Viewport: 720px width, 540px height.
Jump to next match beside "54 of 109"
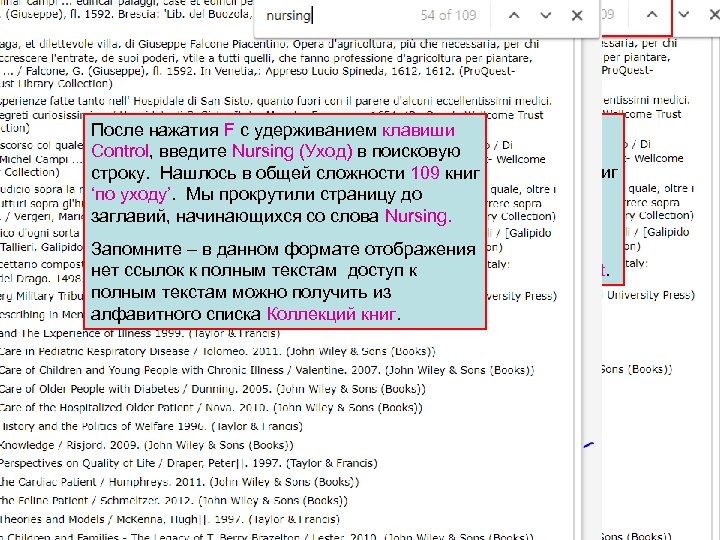546,16
